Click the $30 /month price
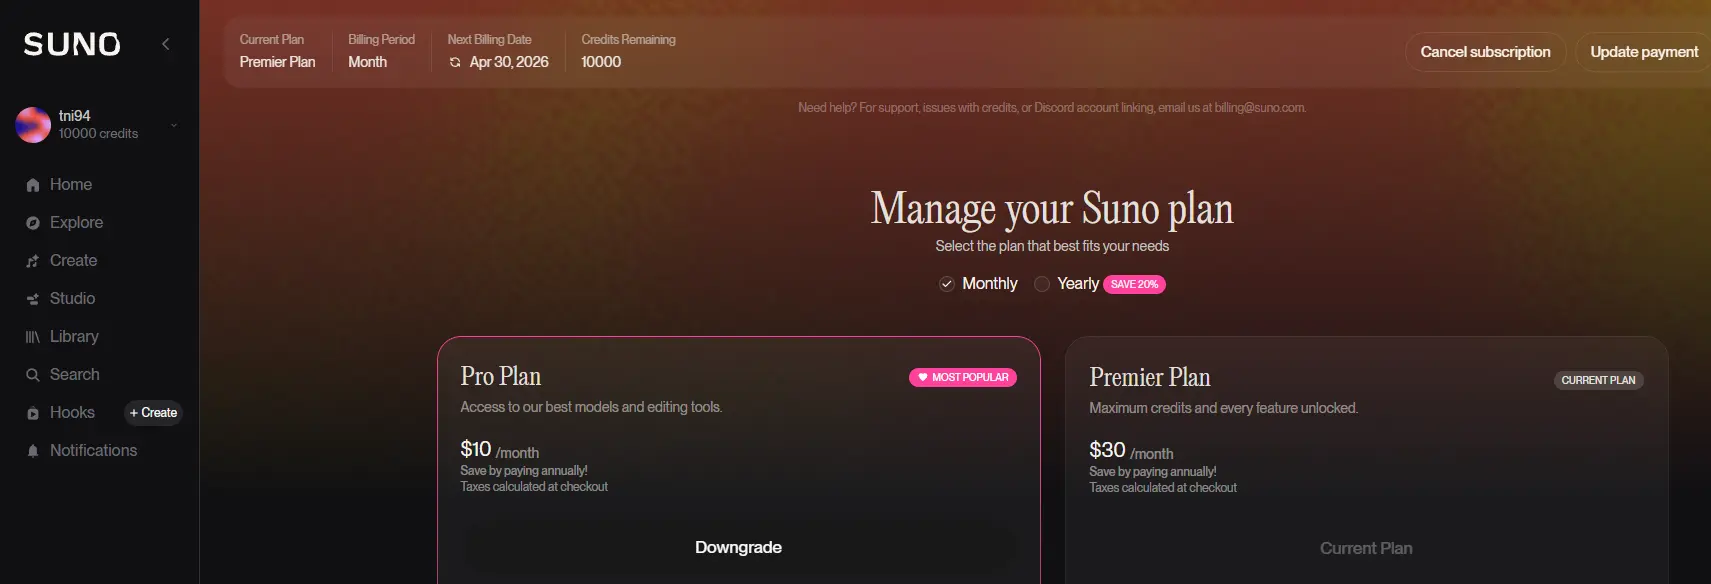The height and width of the screenshot is (584, 1711). [x=1131, y=451]
